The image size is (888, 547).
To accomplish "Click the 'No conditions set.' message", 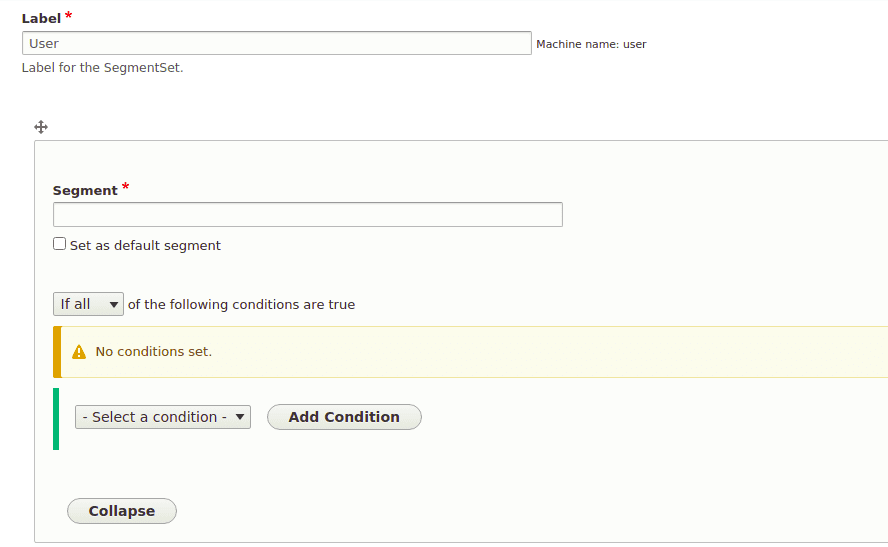I will click(153, 352).
